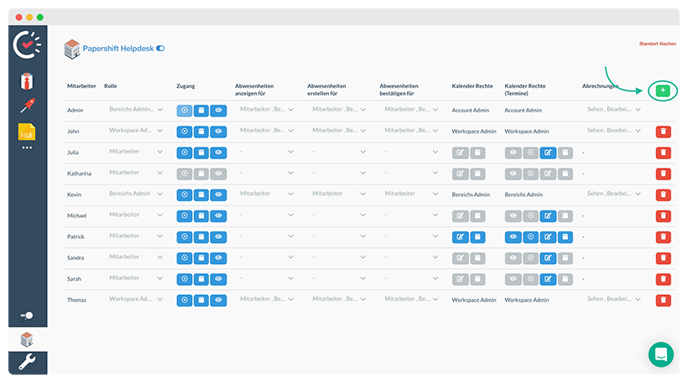Open the building location sidebar tab

click(27, 339)
